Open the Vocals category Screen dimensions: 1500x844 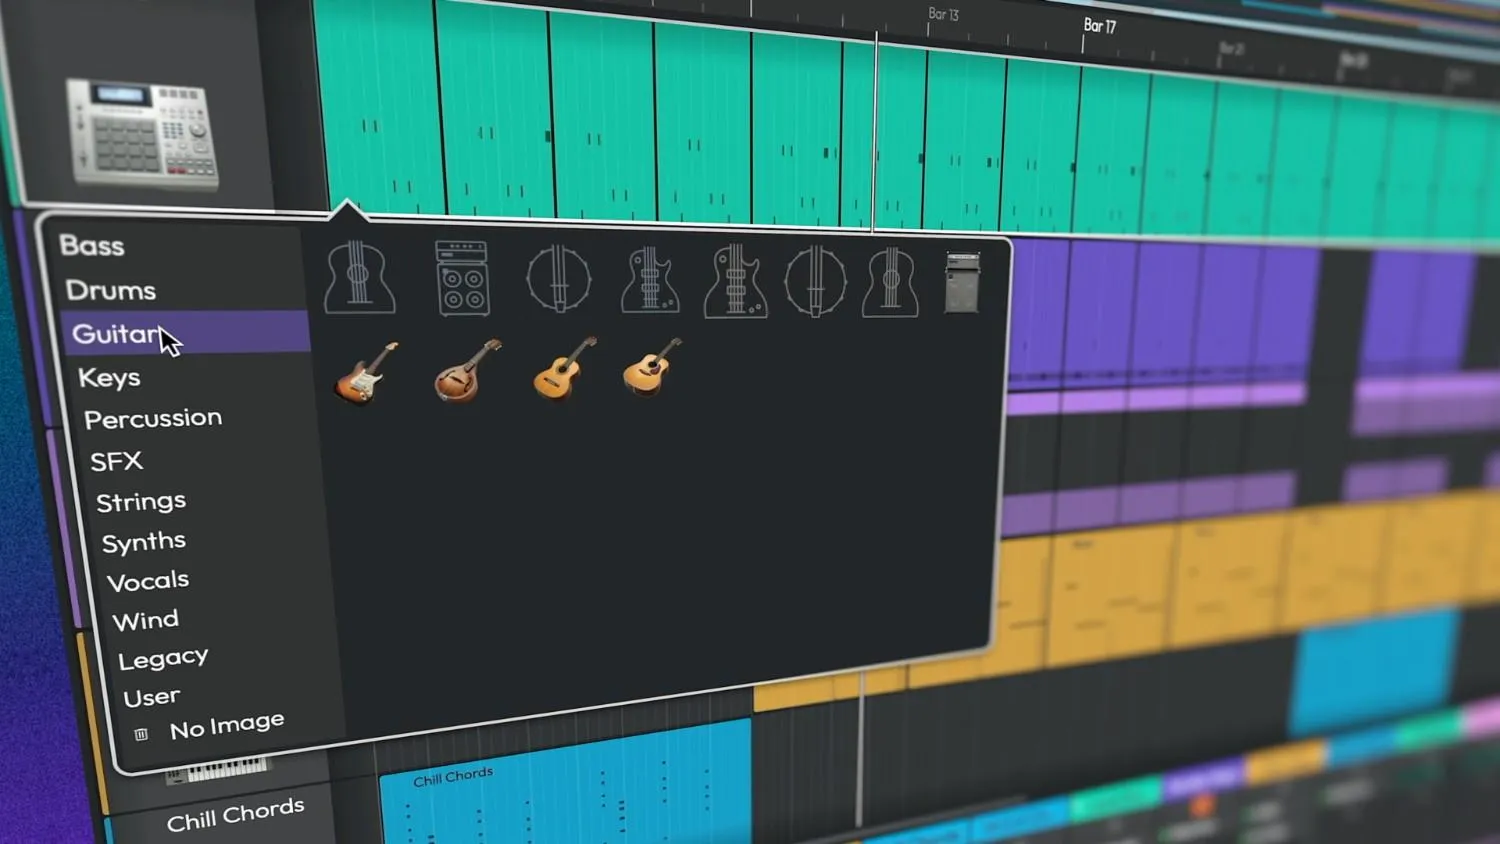148,581
